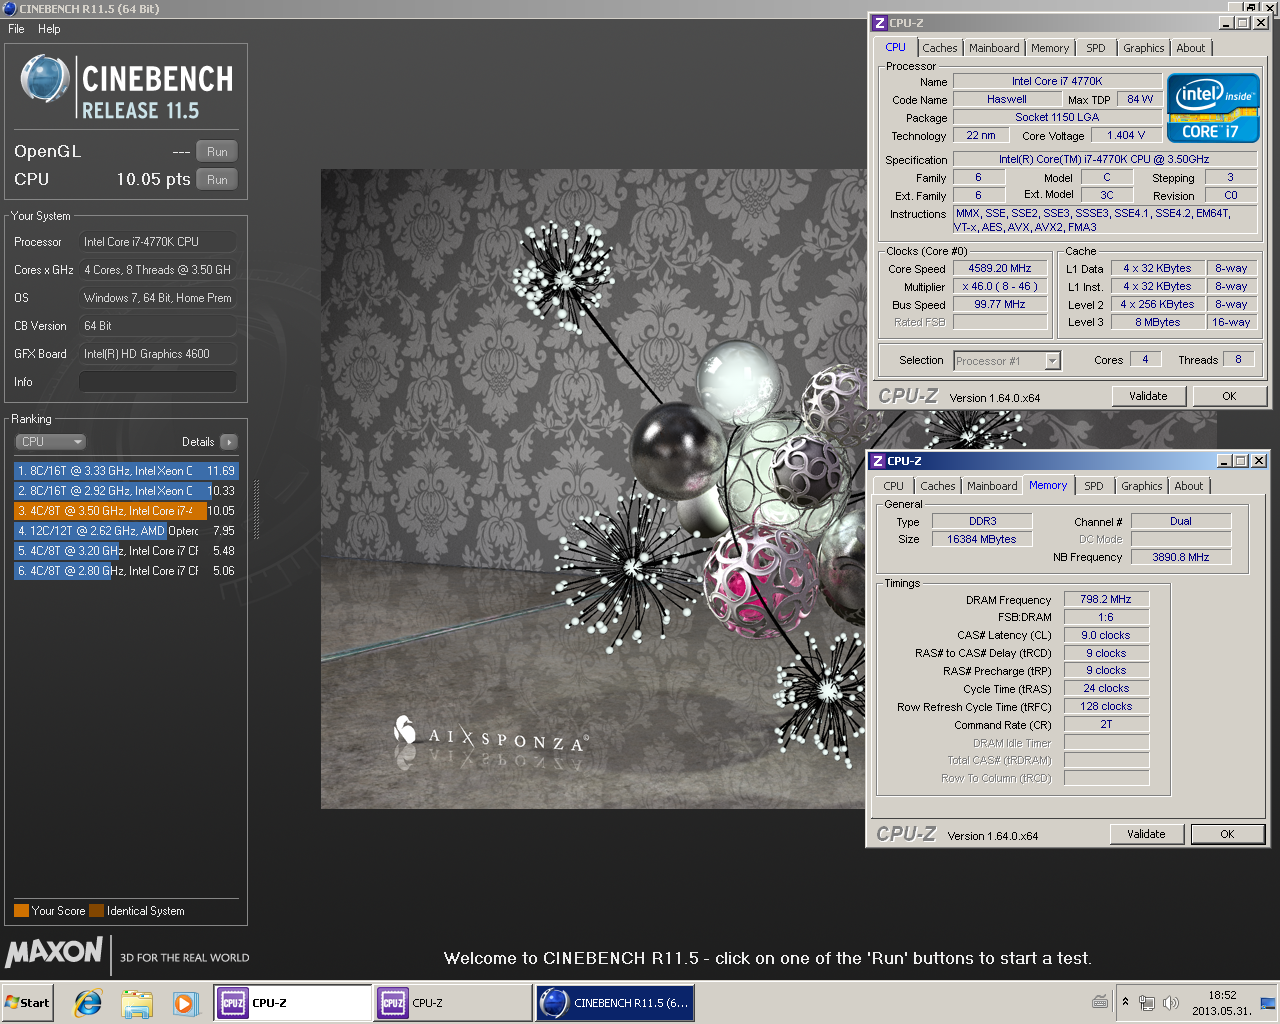
Task: Launch Internet Explorer from taskbar
Action: [88, 1003]
